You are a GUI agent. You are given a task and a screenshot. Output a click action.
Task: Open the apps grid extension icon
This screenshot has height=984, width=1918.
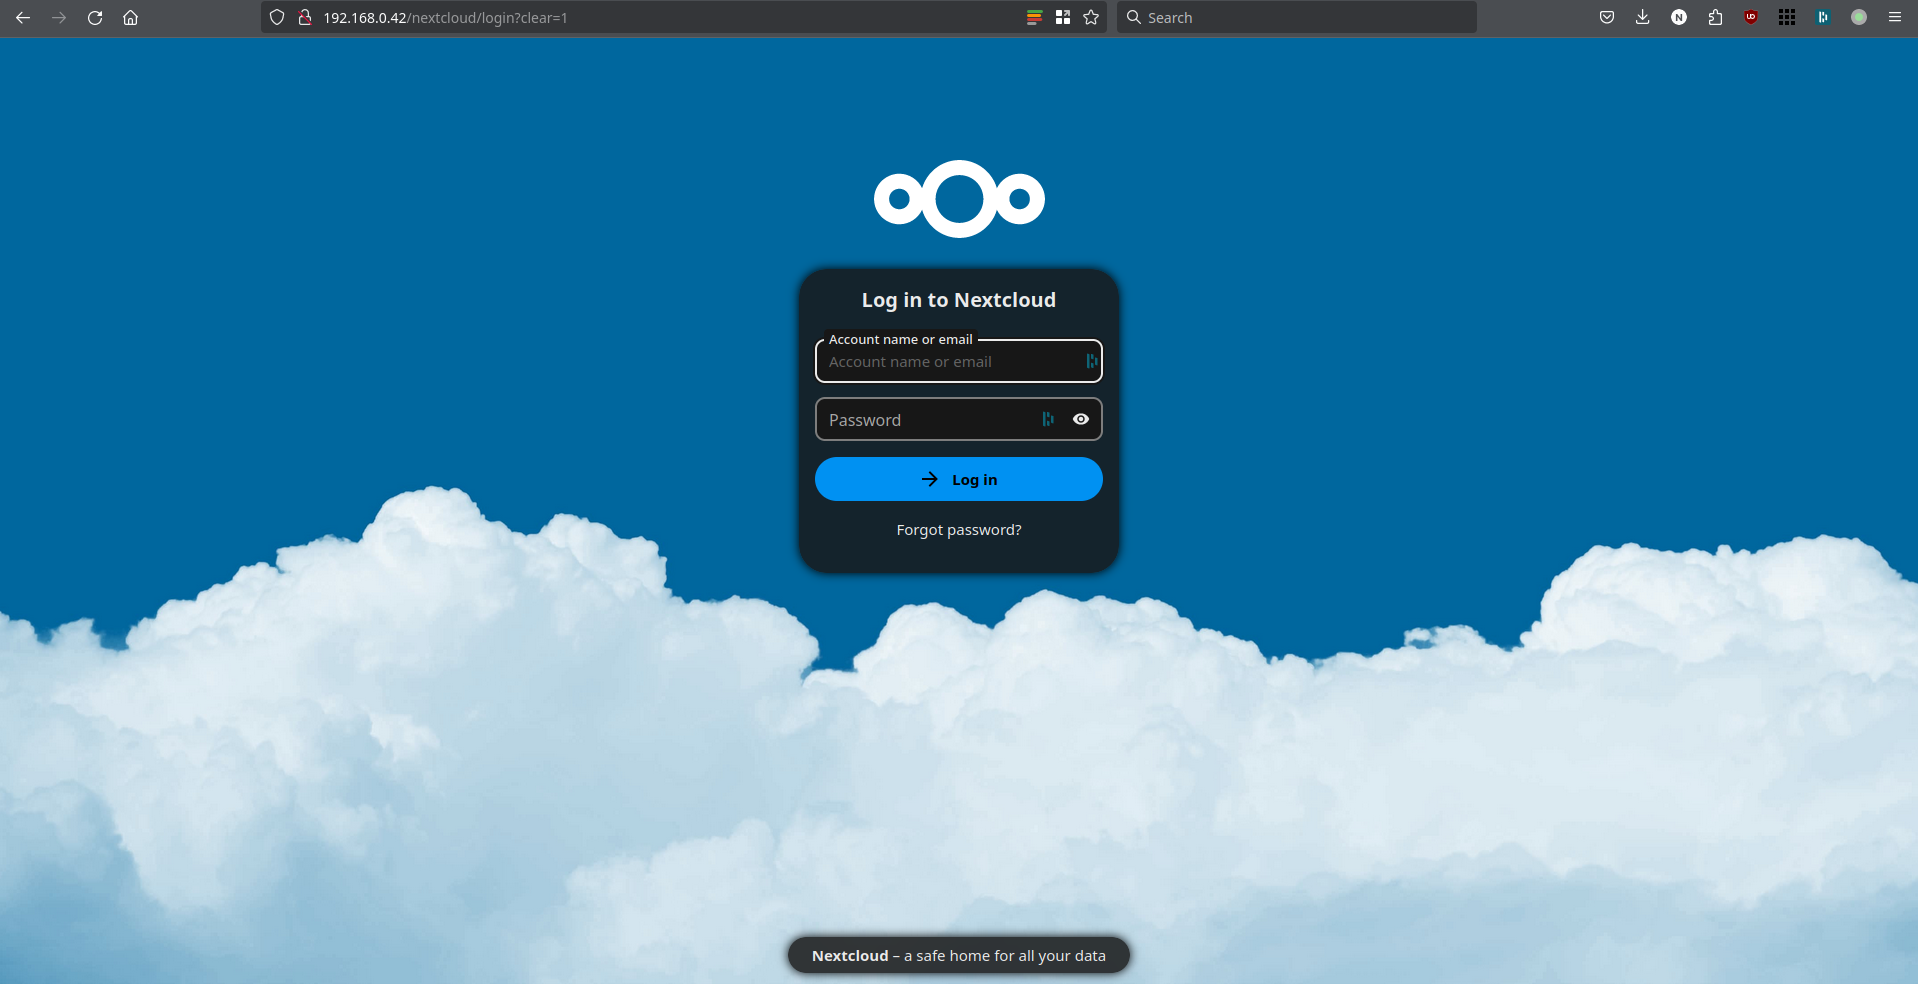tap(1787, 17)
